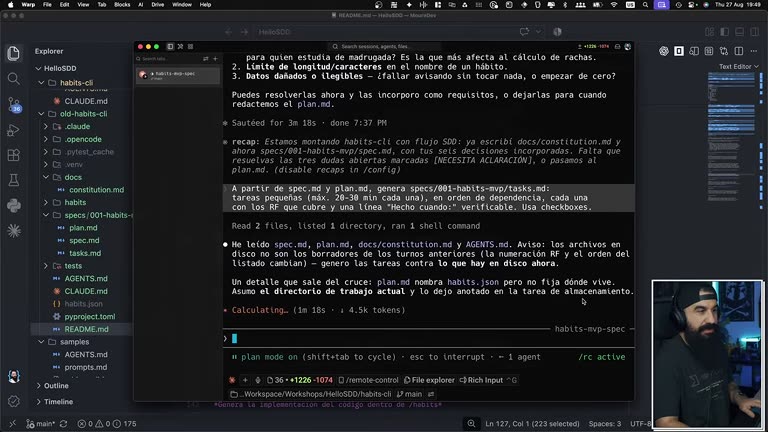Toggle the bottom Panel in title bar
Viewport: 768px width, 432px height.
740,32
